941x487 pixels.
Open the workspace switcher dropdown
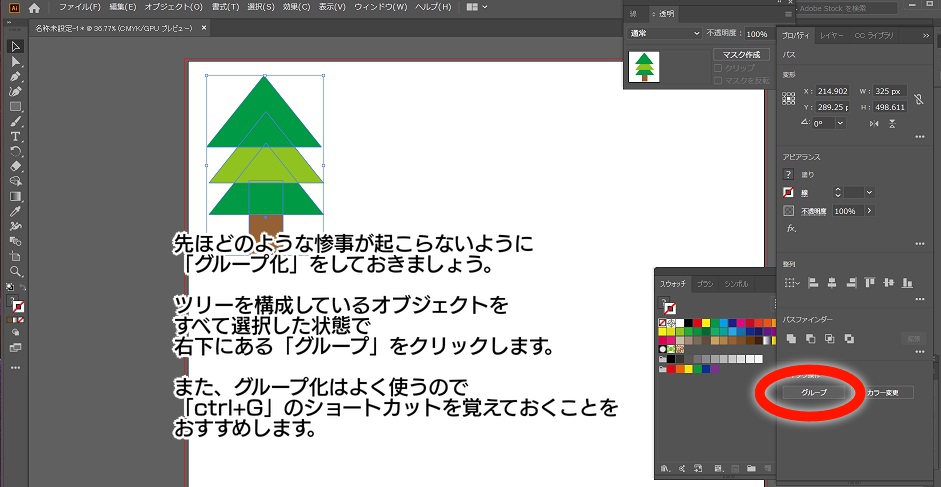(477, 7)
